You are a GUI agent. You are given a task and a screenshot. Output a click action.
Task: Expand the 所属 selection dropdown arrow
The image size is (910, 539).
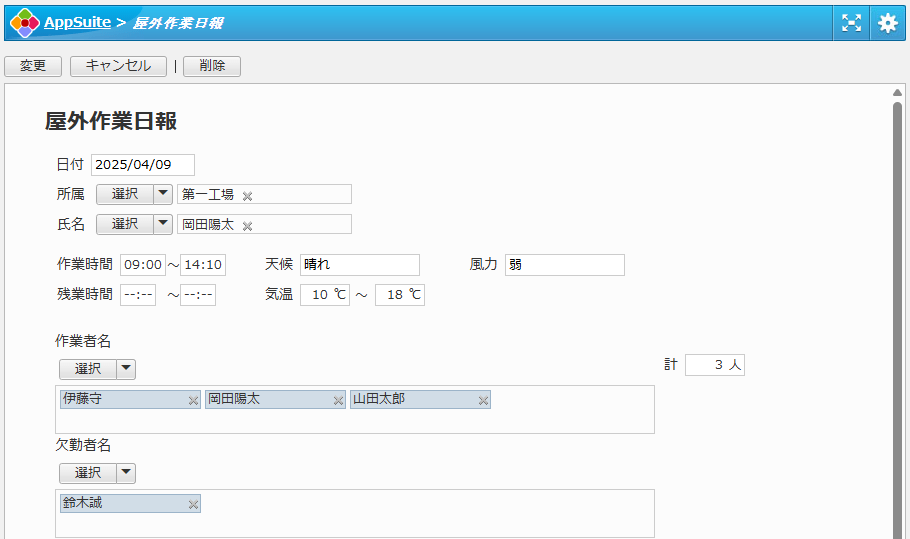163,194
